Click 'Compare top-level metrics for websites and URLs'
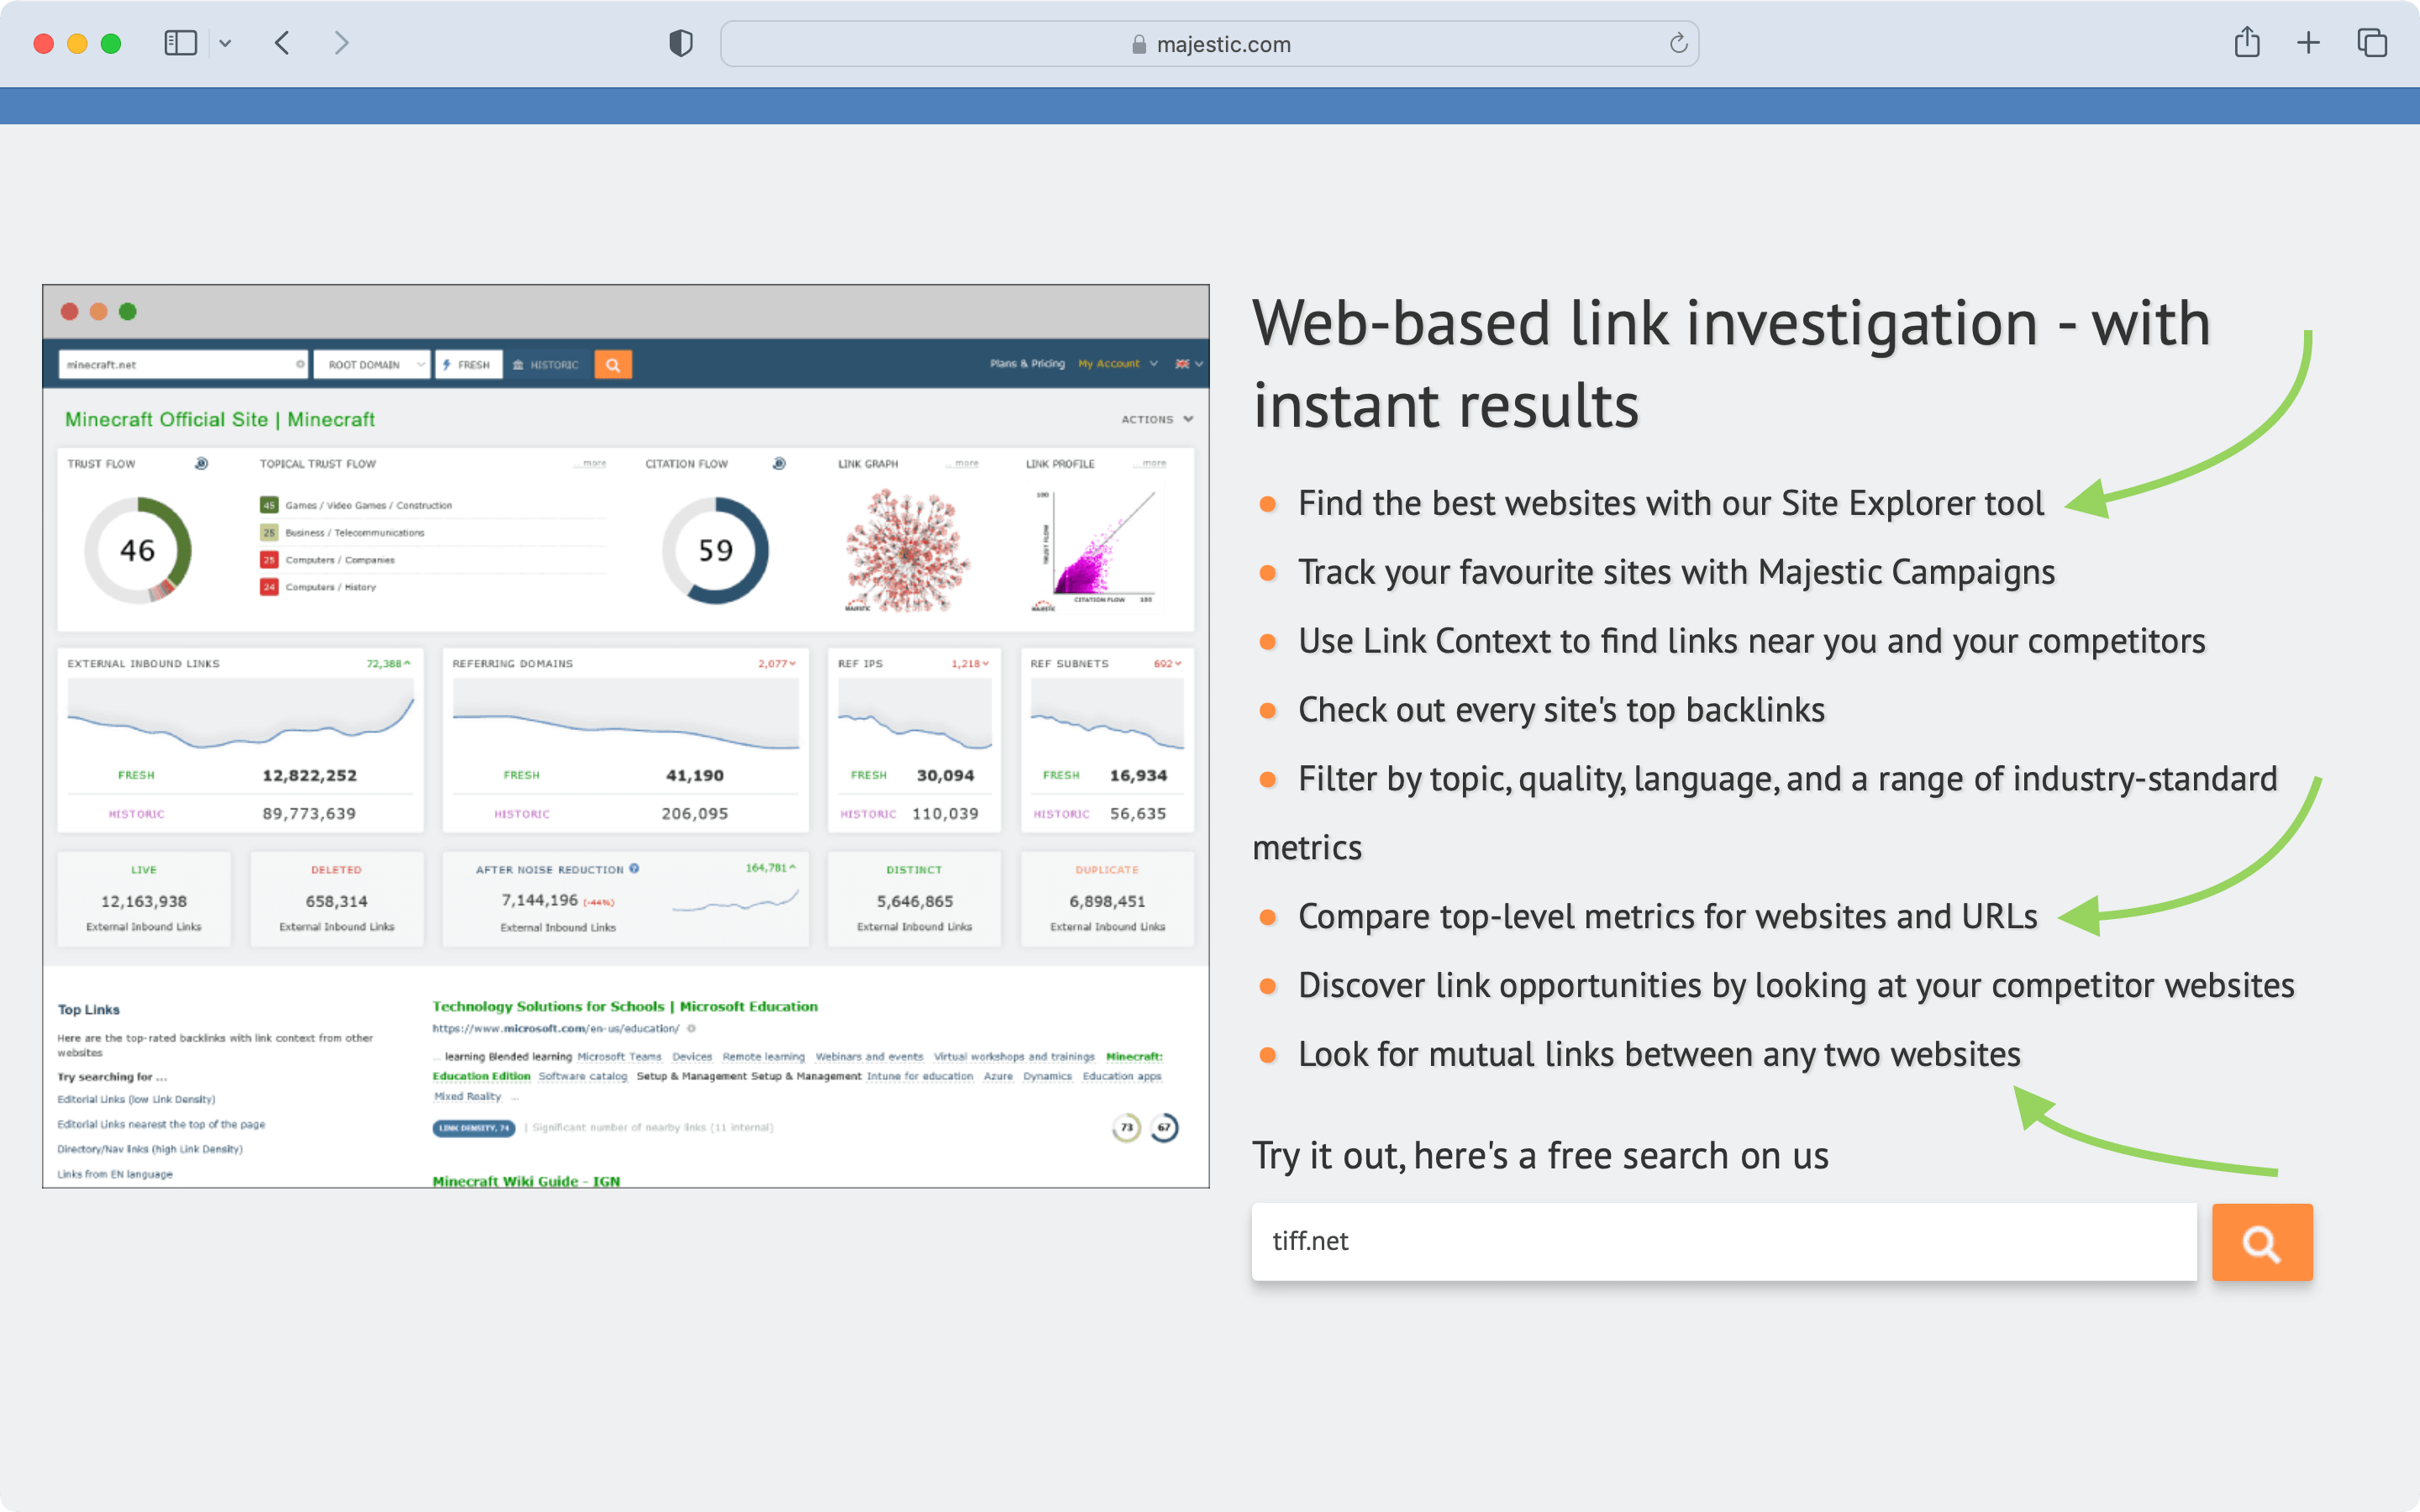Screen dimensions: 2420x1512 [1667, 916]
